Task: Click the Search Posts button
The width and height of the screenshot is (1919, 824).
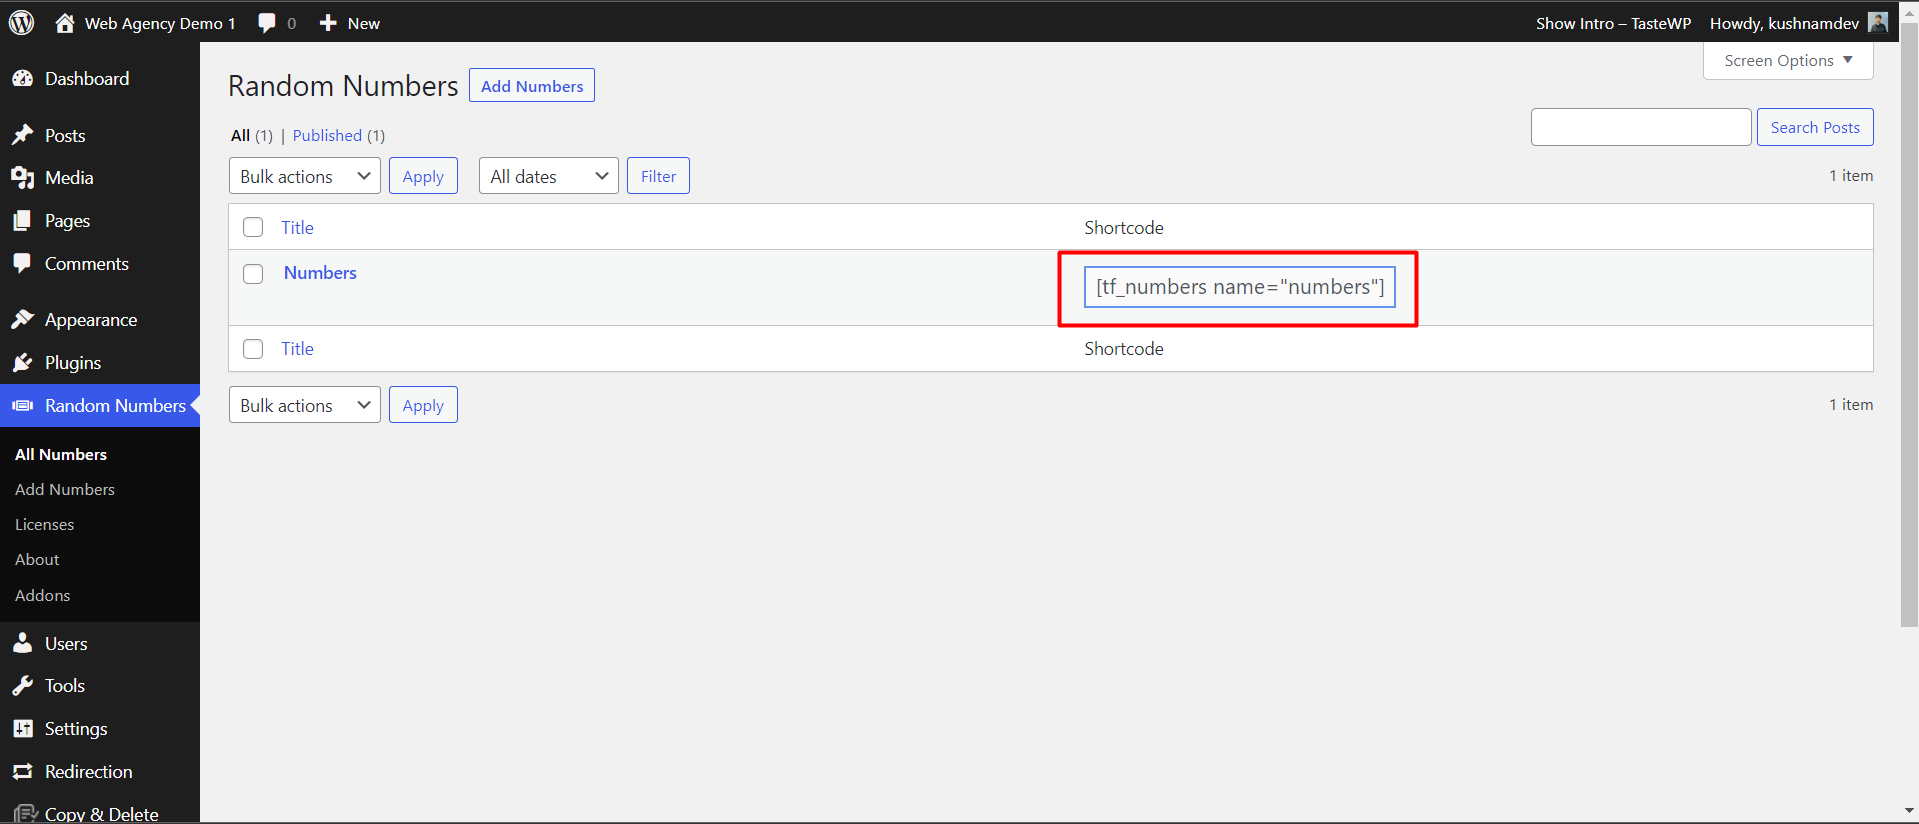Action: (x=1815, y=127)
